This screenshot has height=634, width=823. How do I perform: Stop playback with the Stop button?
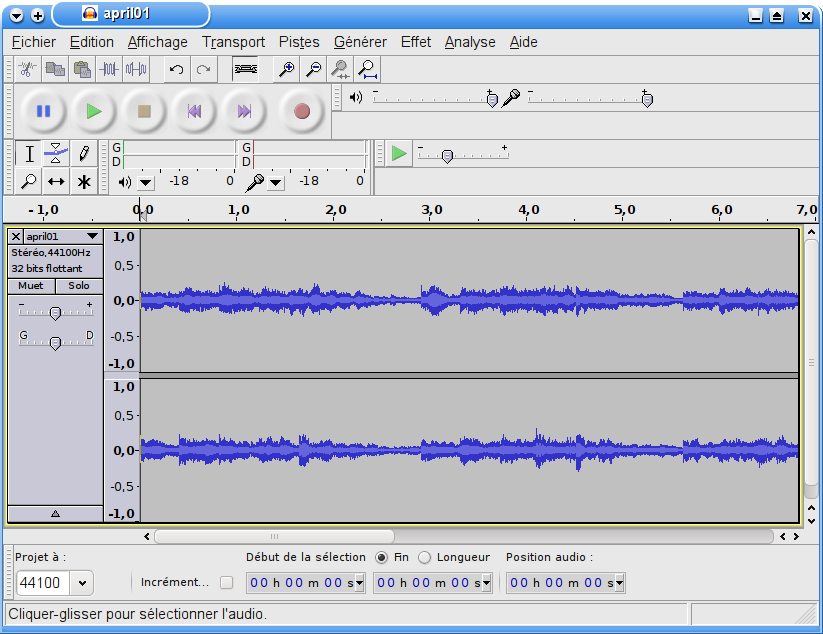tap(144, 111)
